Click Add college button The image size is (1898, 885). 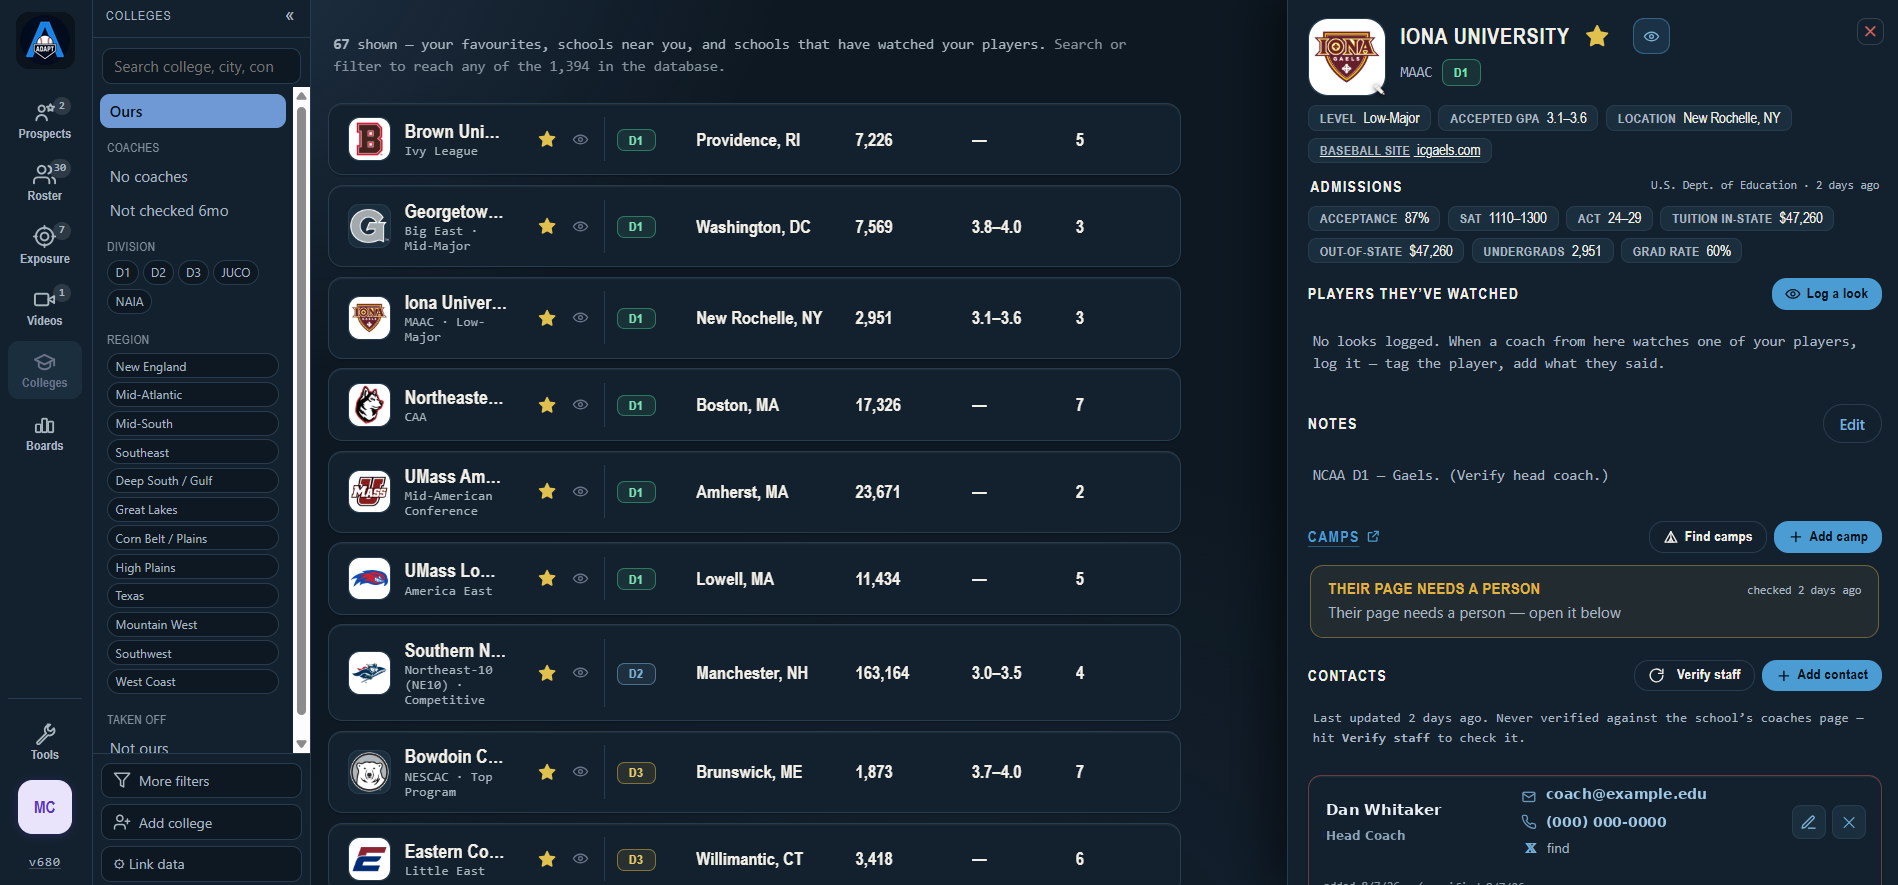201,823
